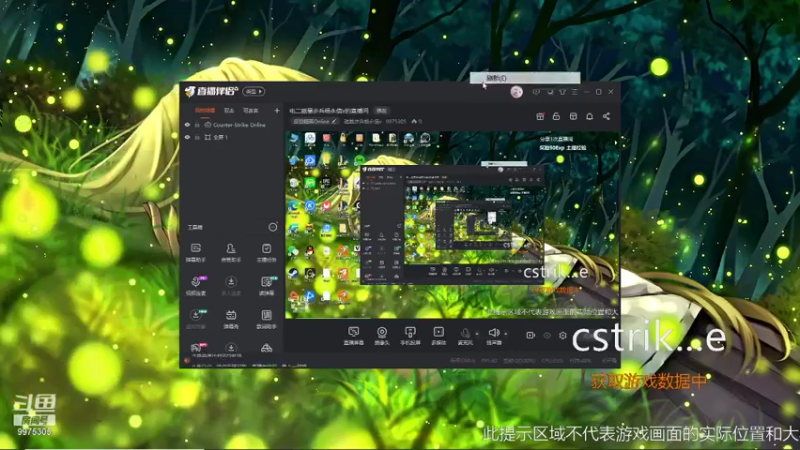Click the nested Douyu companion window in preview
Viewport: 800px width, 450px height.
pos(452,224)
